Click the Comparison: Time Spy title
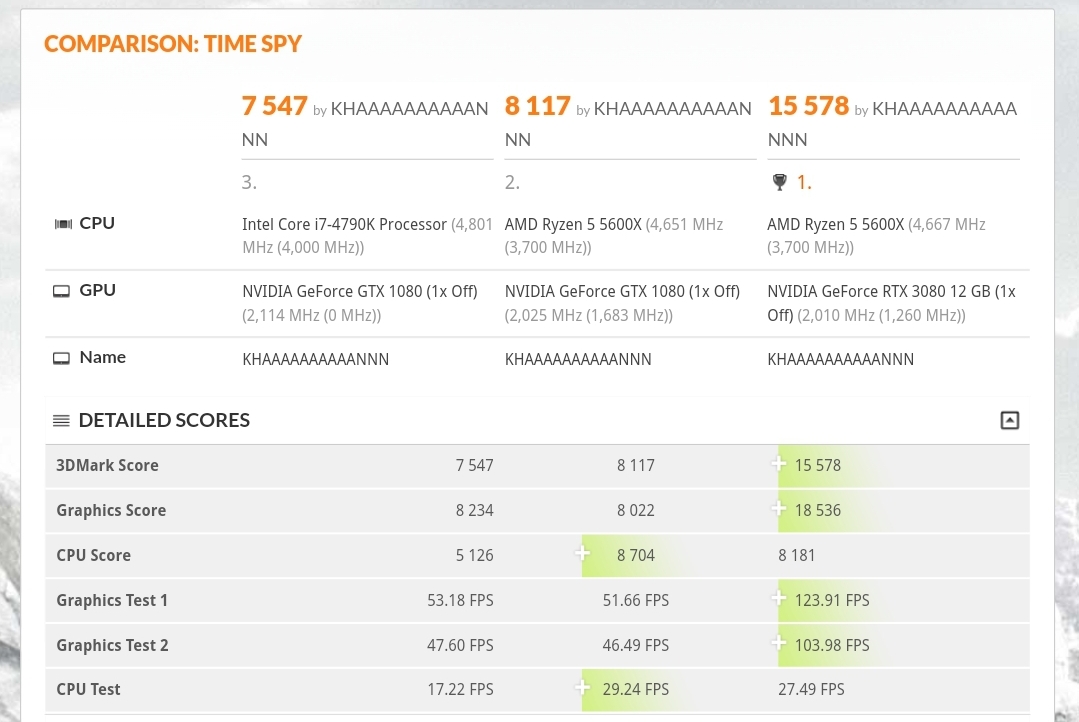Viewport: 1079px width, 722px height. 173,44
